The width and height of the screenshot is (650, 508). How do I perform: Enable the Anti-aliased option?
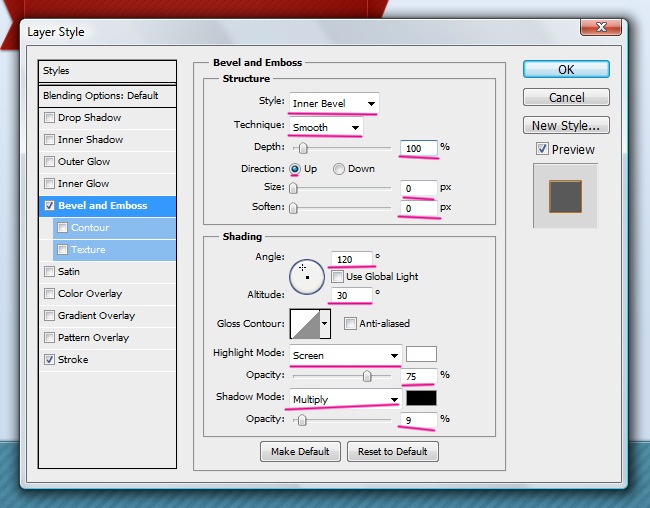[350, 324]
